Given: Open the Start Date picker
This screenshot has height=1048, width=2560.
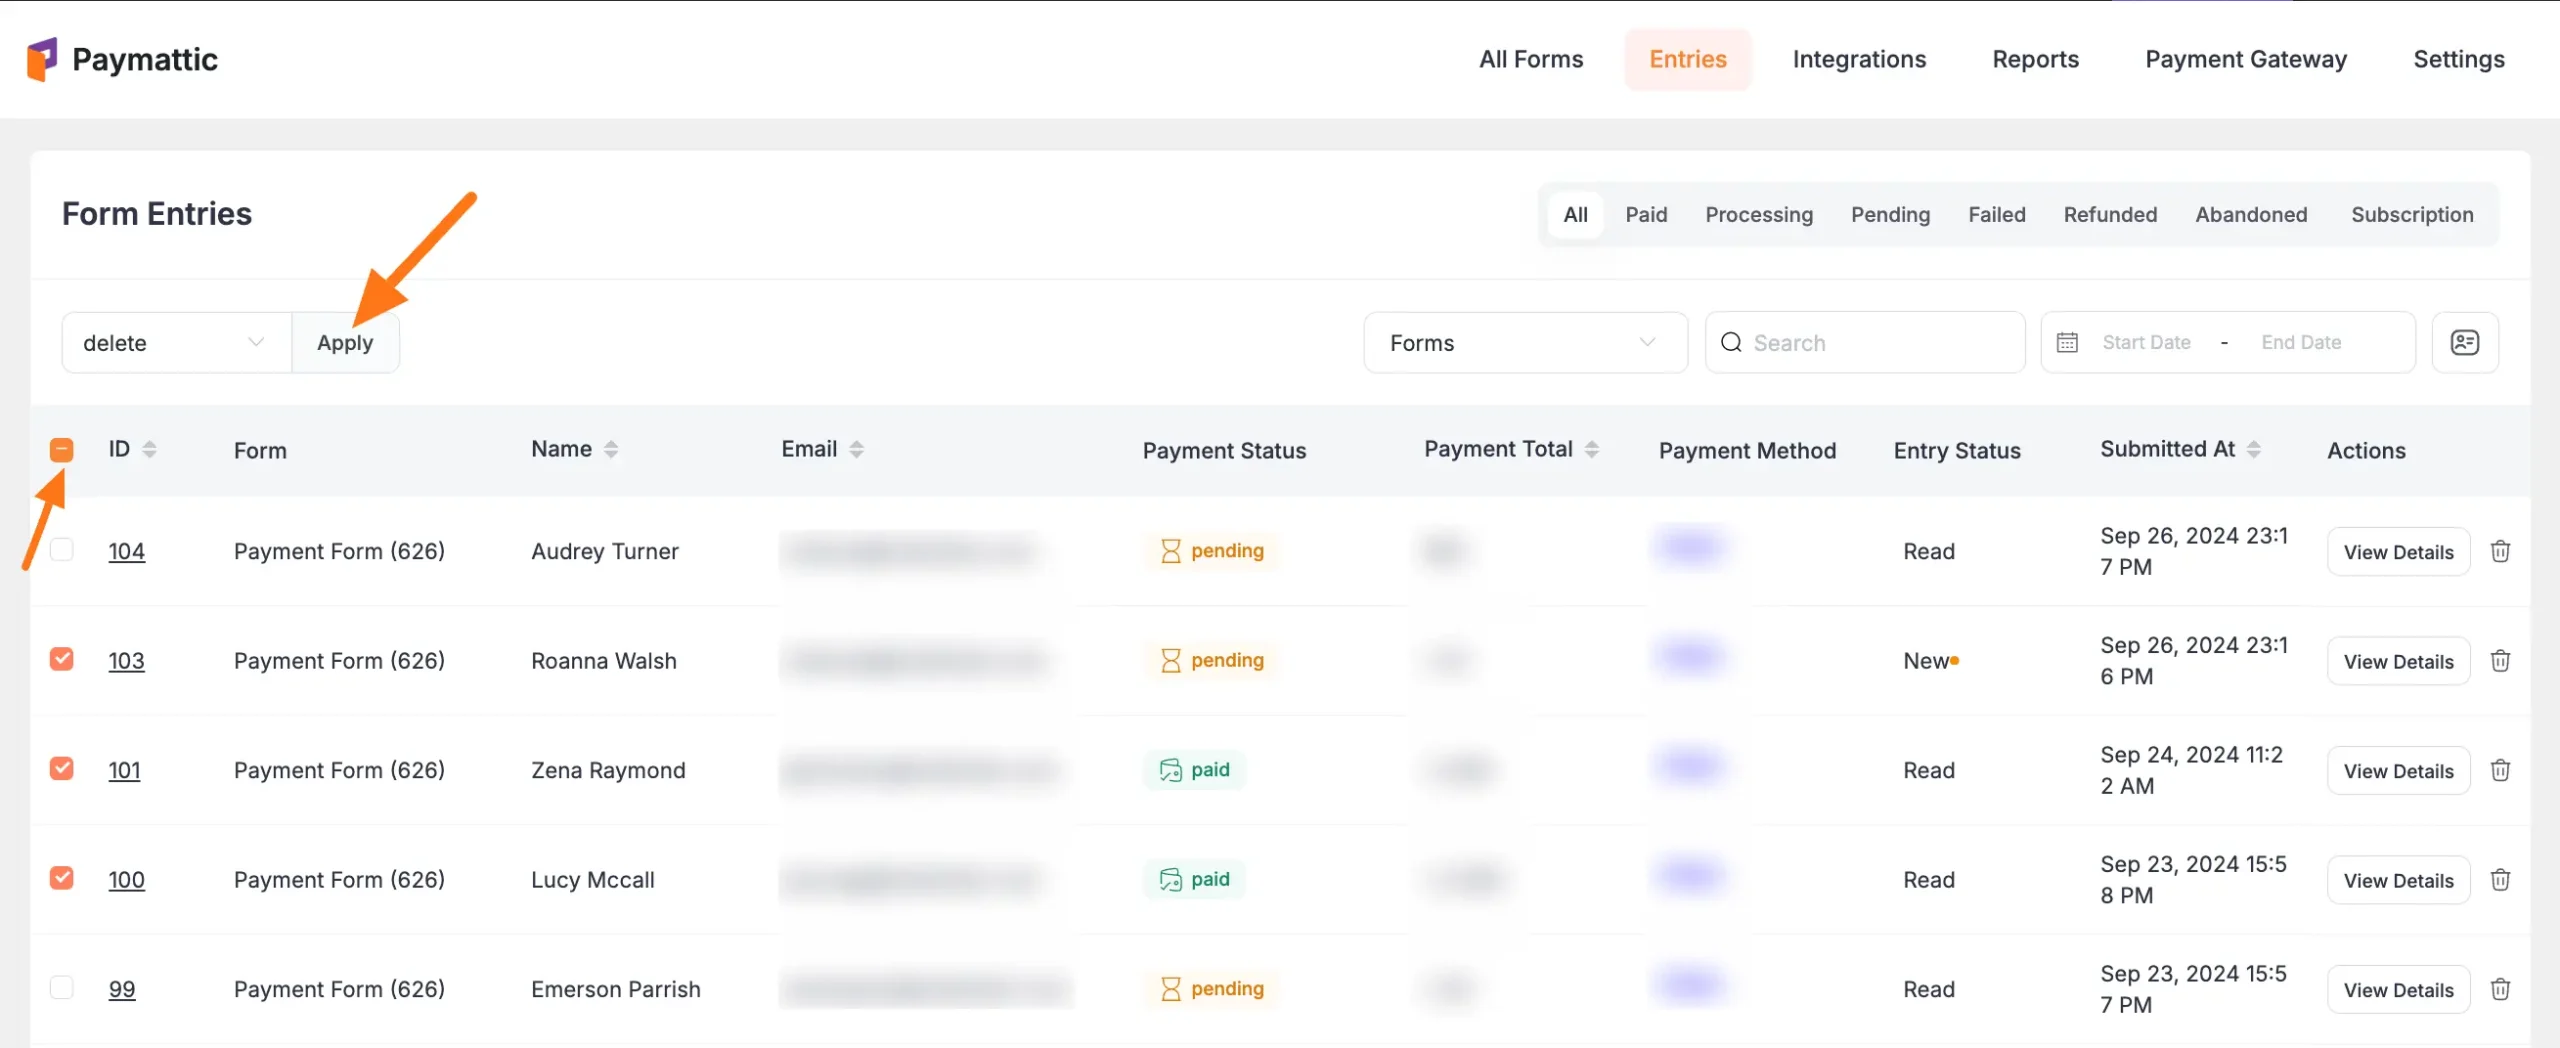Looking at the screenshot, I should (x=2145, y=343).
